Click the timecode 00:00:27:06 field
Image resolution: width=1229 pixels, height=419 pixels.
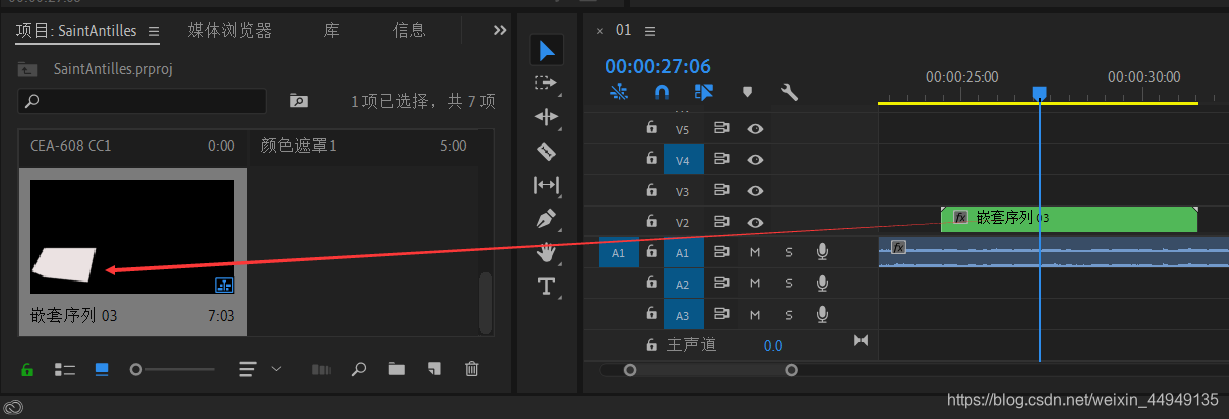point(658,66)
